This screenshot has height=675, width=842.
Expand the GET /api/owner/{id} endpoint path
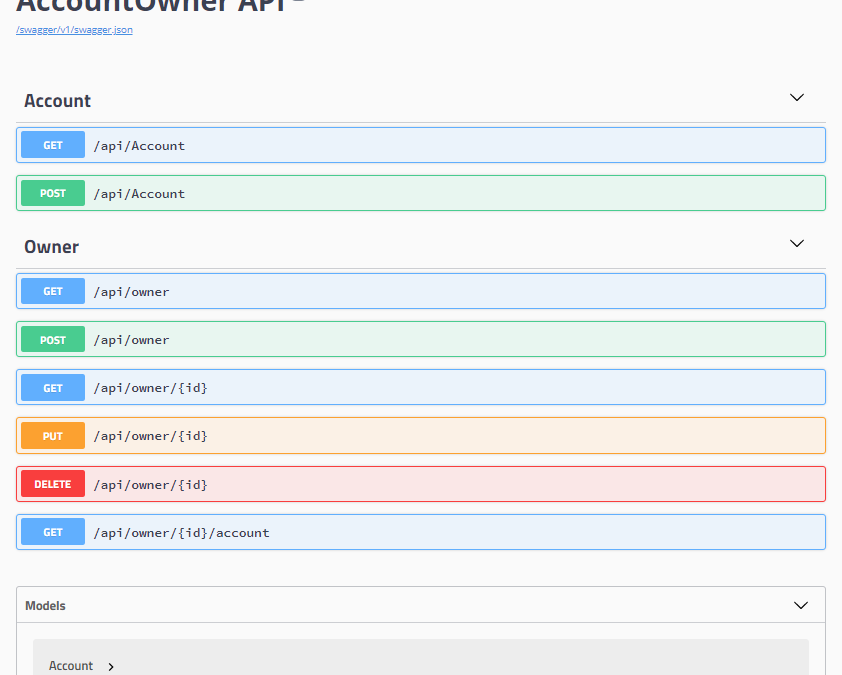[151, 388]
